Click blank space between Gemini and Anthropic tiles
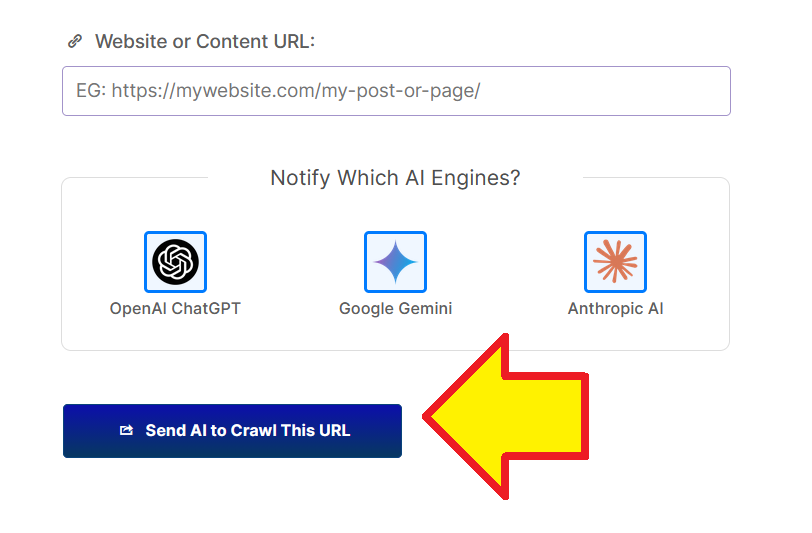 point(505,264)
